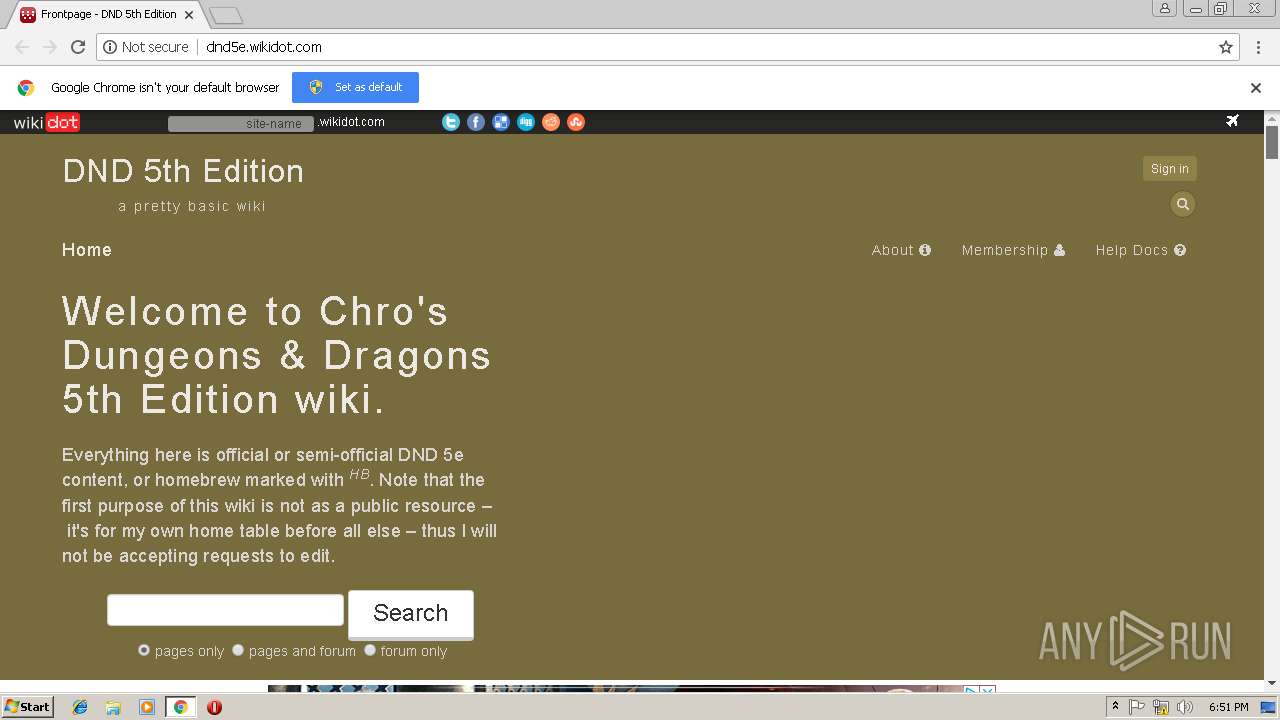The height and width of the screenshot is (720, 1280).
Task: Click the Home navigation item
Action: click(x=87, y=250)
